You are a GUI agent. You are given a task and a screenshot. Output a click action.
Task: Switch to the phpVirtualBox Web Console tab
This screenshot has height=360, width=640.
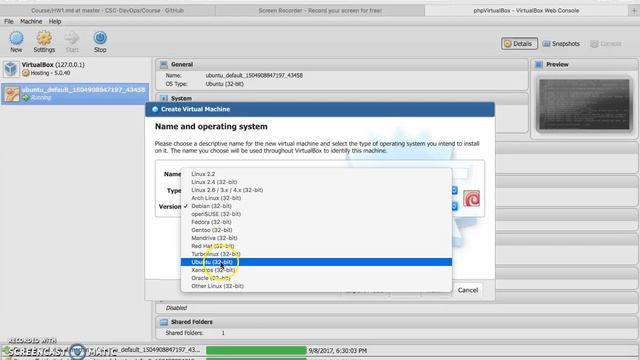[526, 11]
